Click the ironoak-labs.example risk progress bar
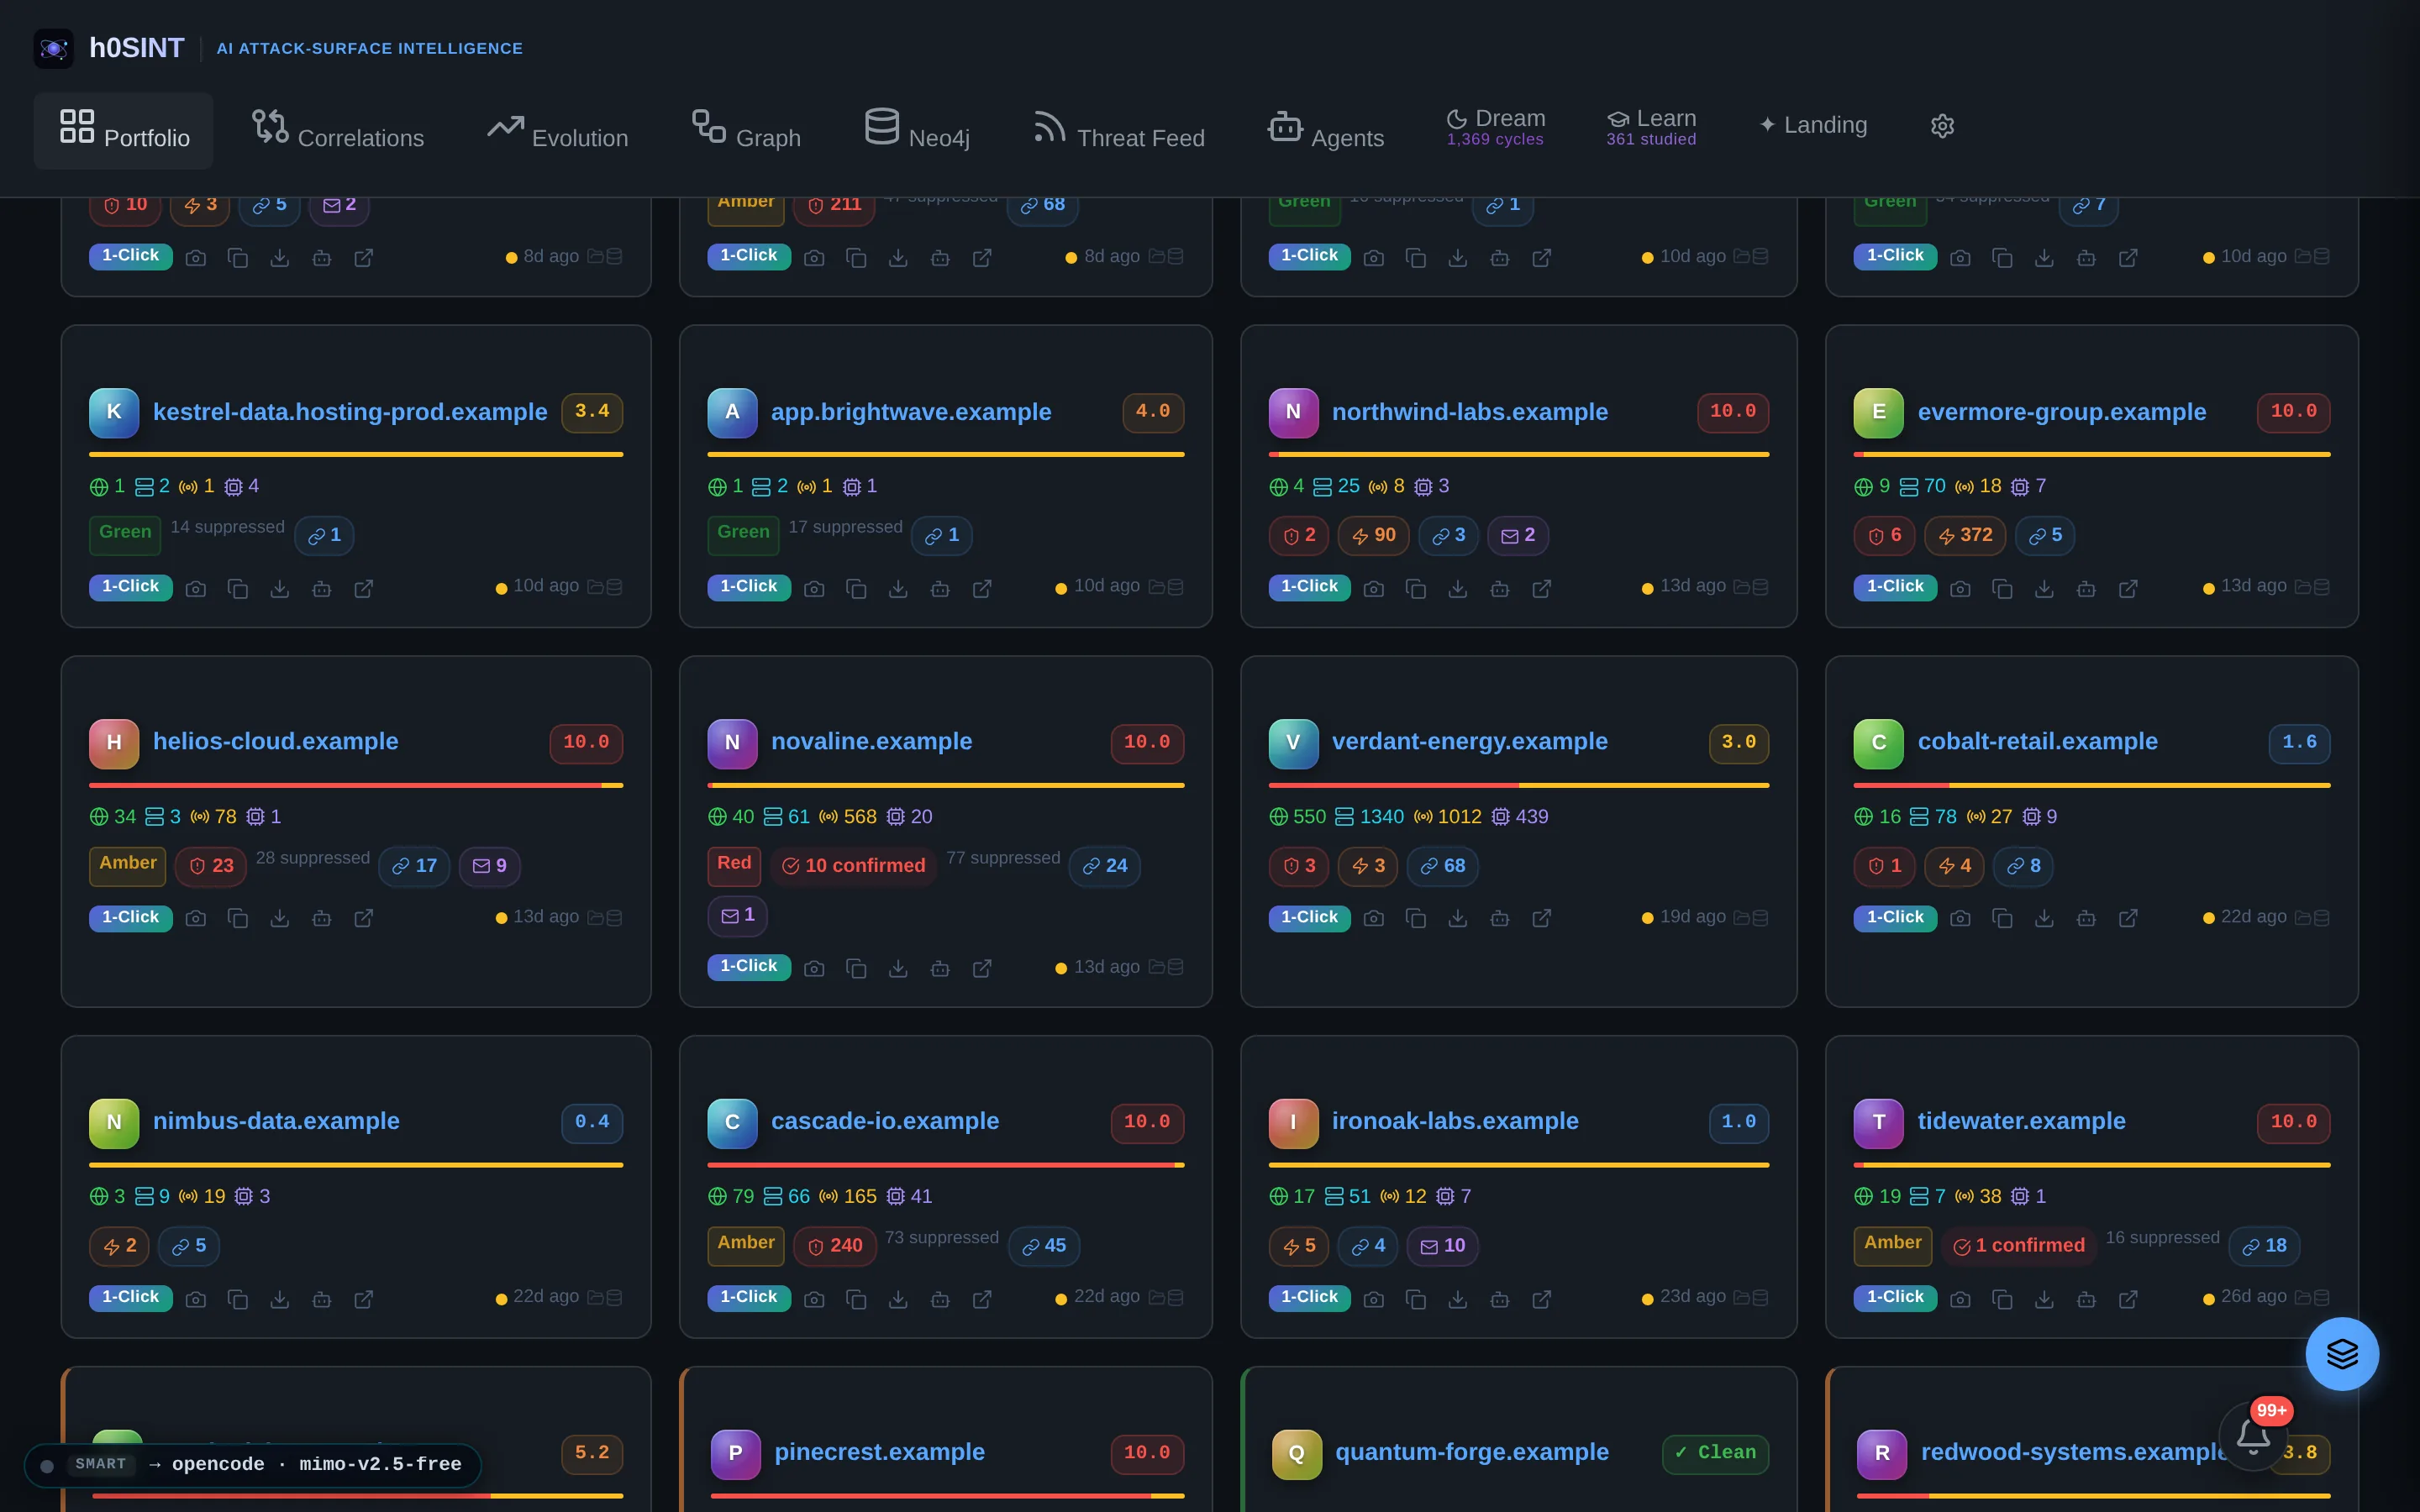The width and height of the screenshot is (2420, 1512). point(1518,1165)
